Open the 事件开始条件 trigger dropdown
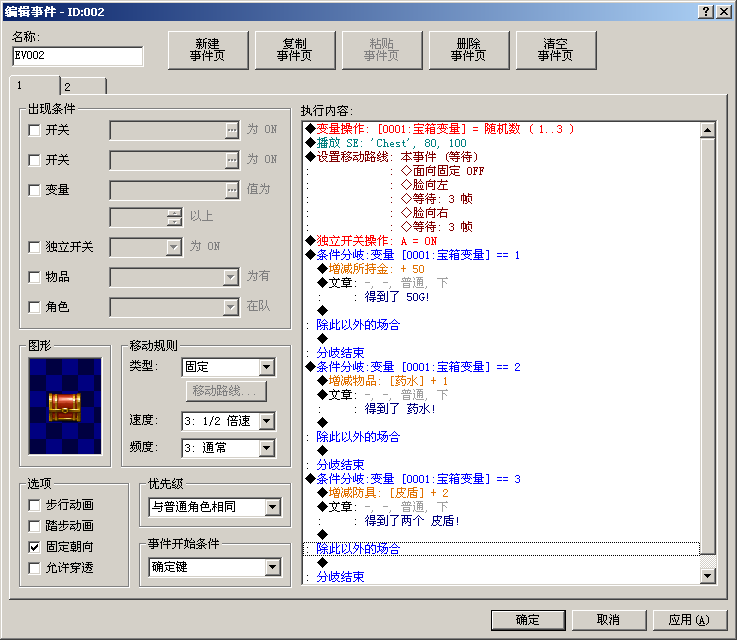Viewport: 737px width, 640px height. click(273, 567)
